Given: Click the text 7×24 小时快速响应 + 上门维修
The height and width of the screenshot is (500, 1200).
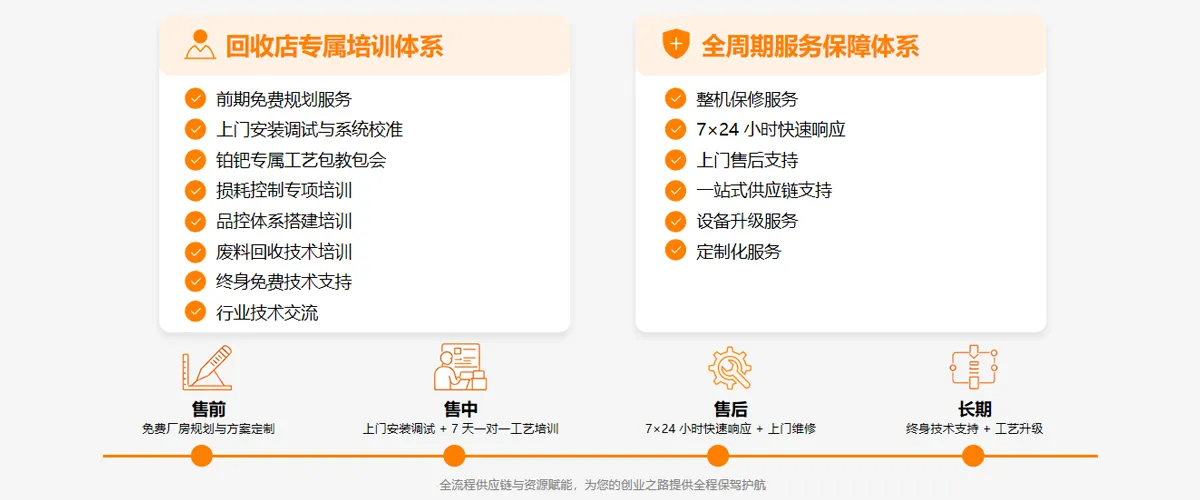Looking at the screenshot, I should pos(730,429).
